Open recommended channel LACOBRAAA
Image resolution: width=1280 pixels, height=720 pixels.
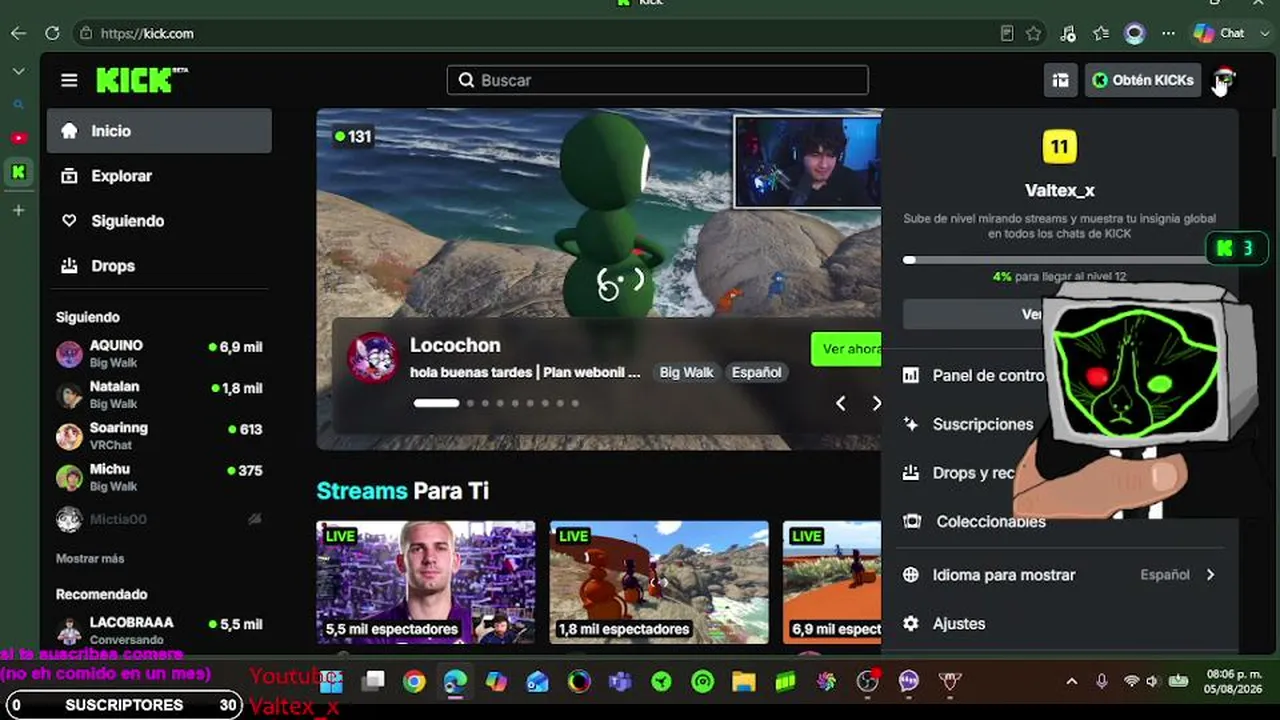point(159,630)
